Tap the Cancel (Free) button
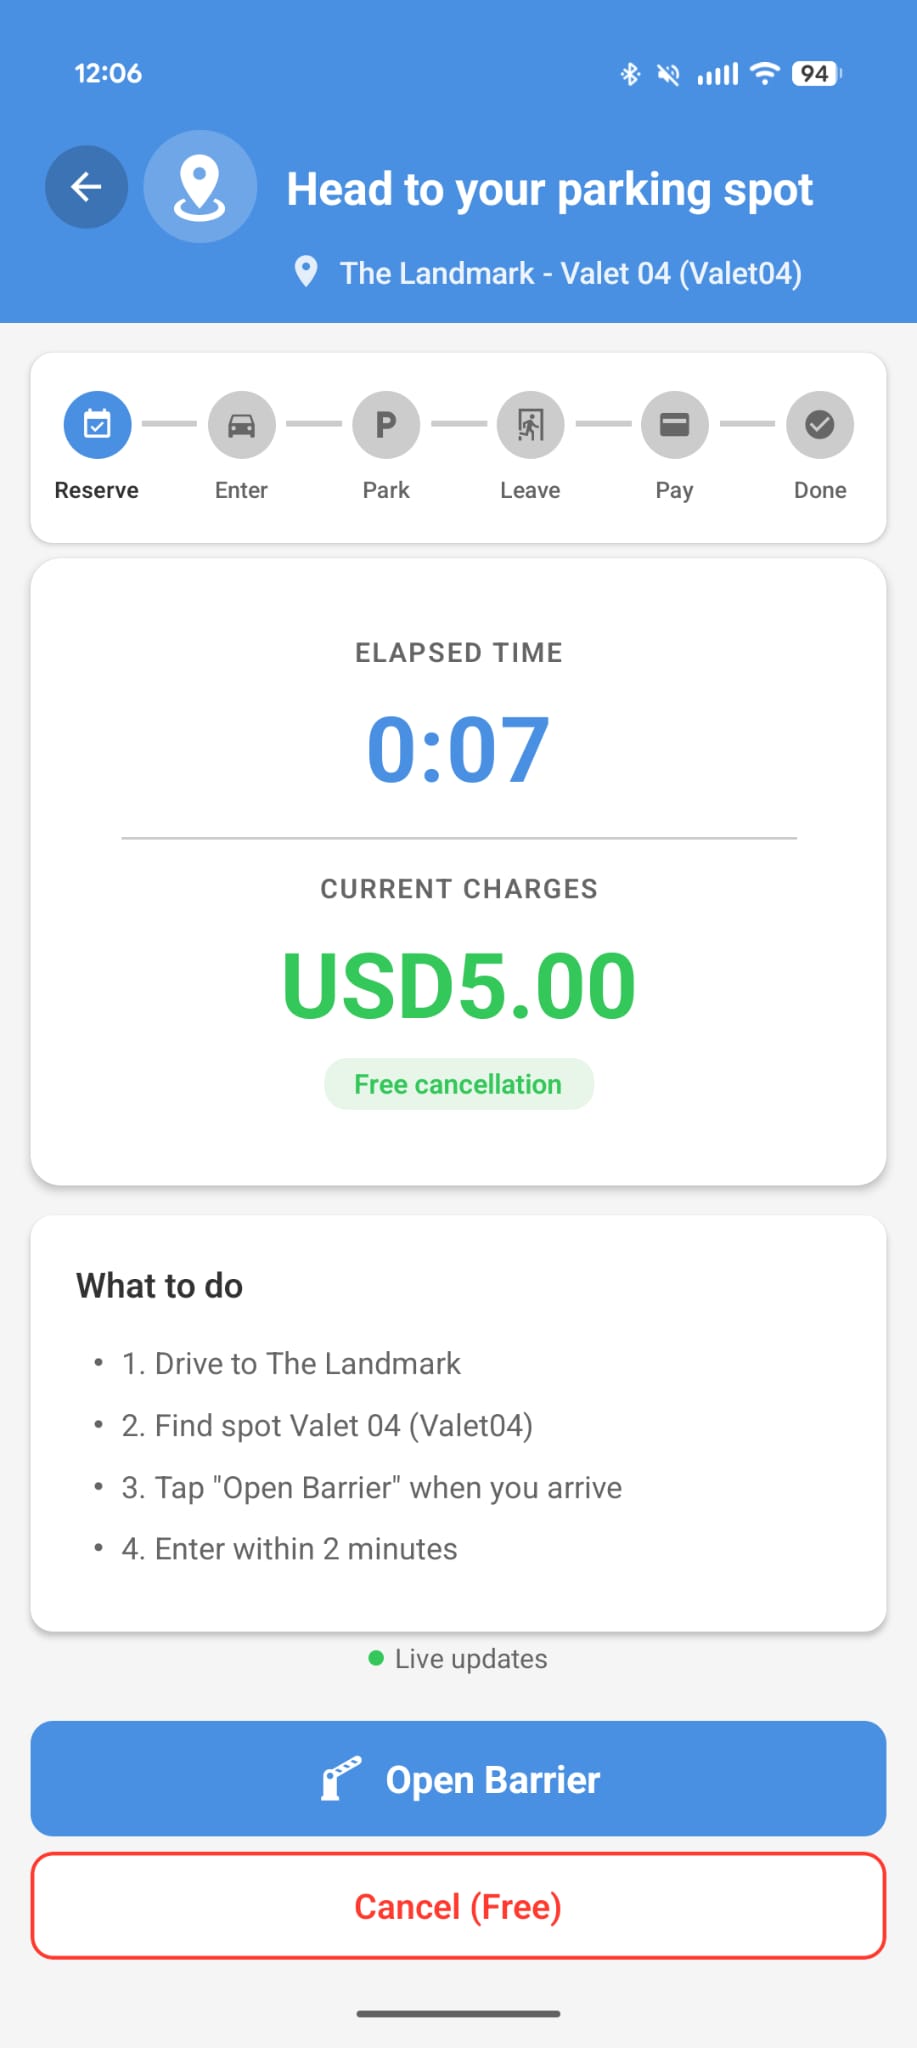The width and height of the screenshot is (917, 2048). click(x=458, y=1906)
